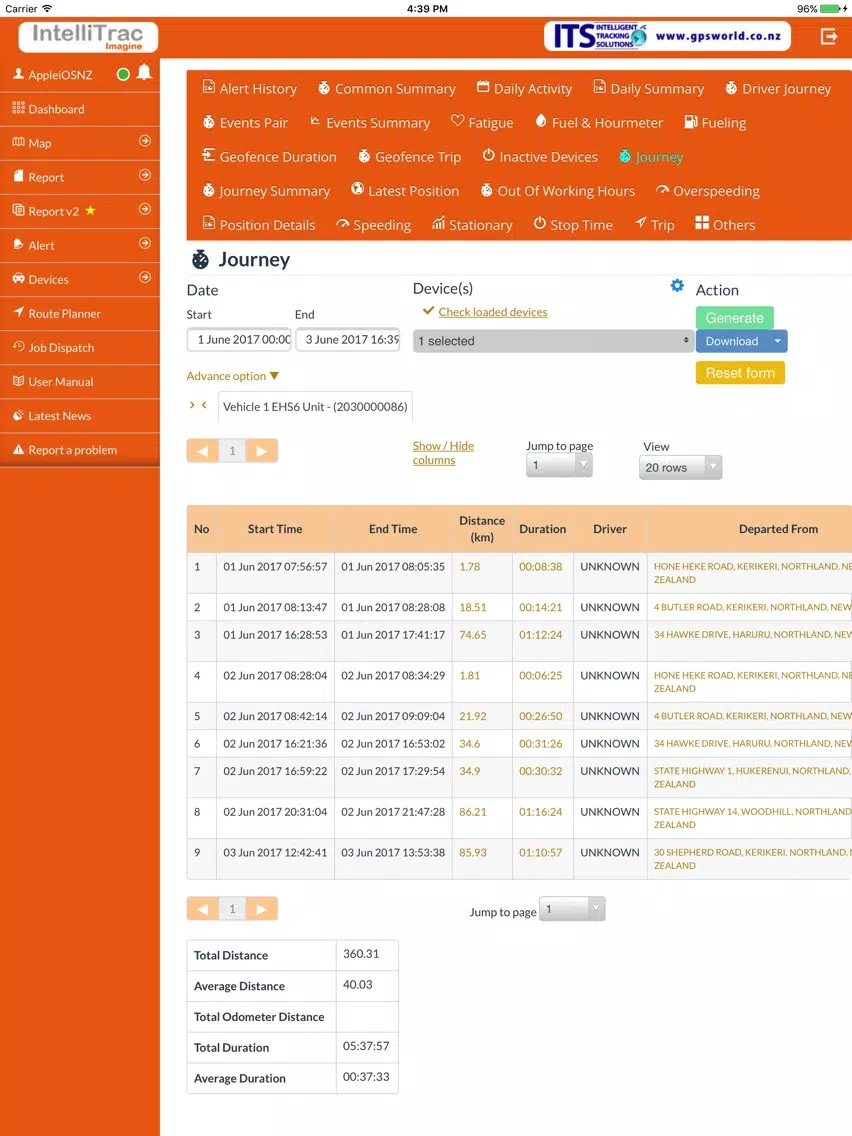852x1136 pixels.
Task: Click the green online status indicator
Action: [x=123, y=74]
